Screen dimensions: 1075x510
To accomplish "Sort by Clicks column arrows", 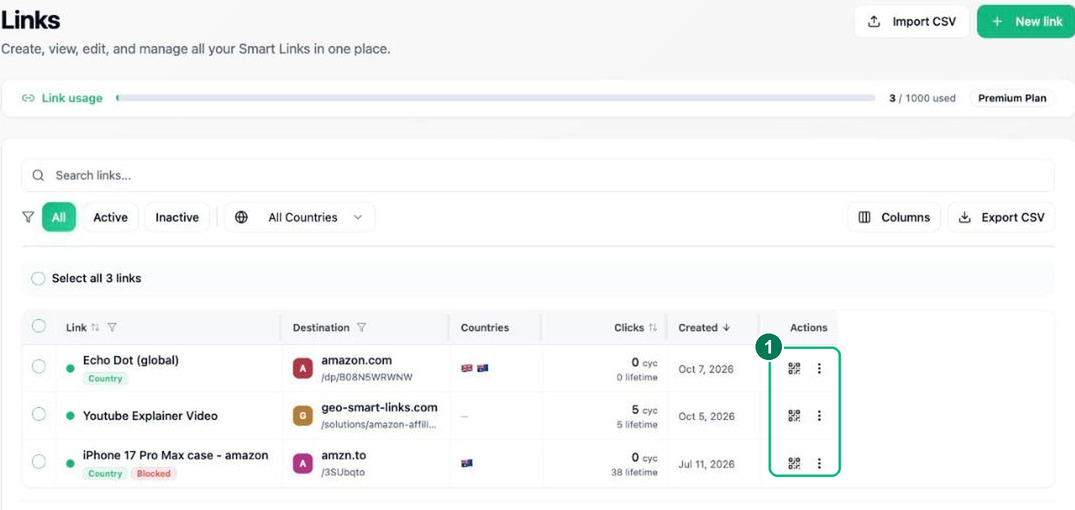I will [x=653, y=328].
